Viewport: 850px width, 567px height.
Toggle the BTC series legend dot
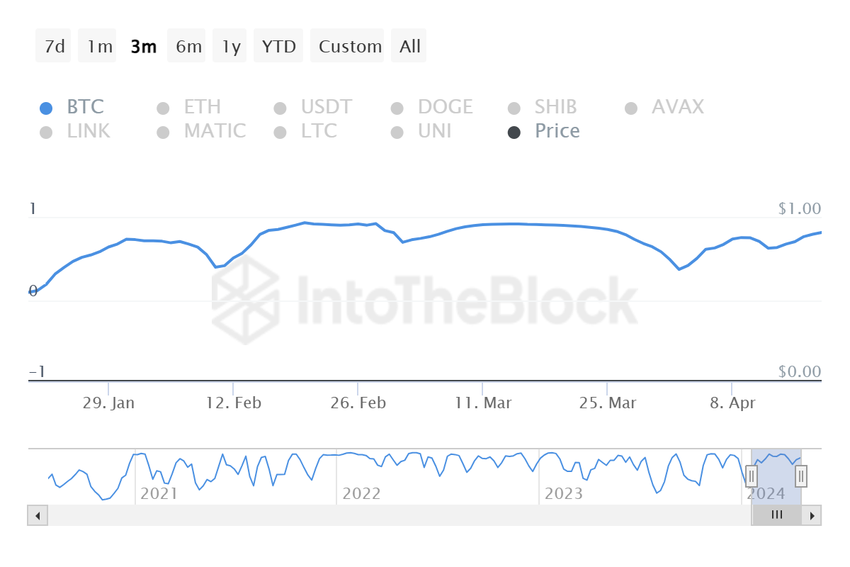coord(46,108)
